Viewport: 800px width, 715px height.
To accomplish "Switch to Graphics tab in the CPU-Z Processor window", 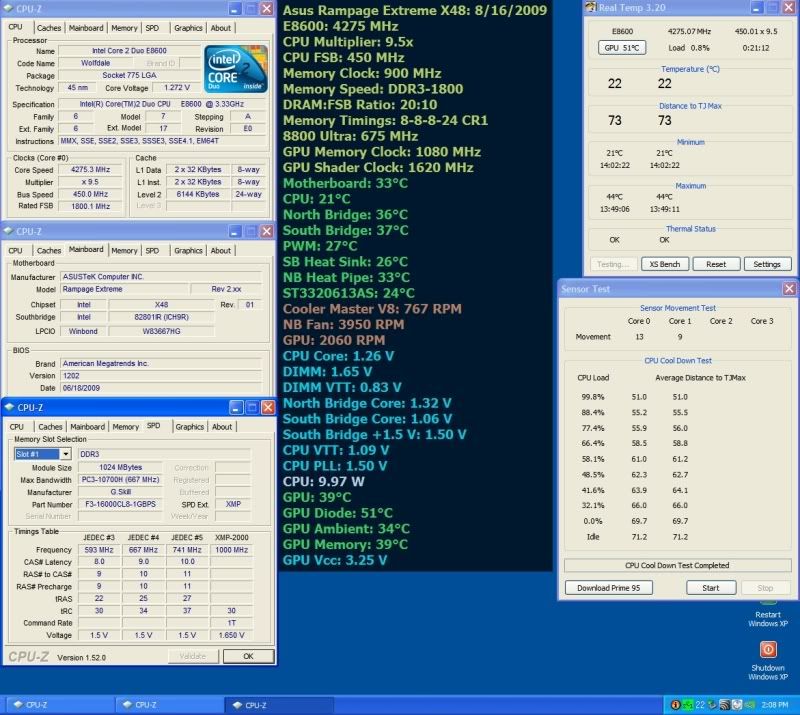I will tap(188, 28).
